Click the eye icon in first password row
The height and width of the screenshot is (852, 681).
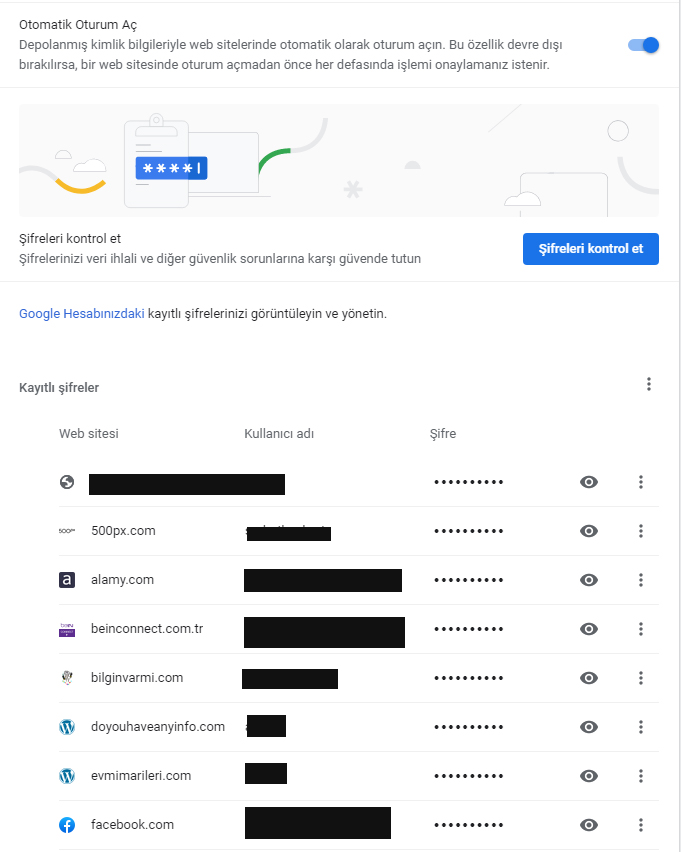(x=589, y=482)
